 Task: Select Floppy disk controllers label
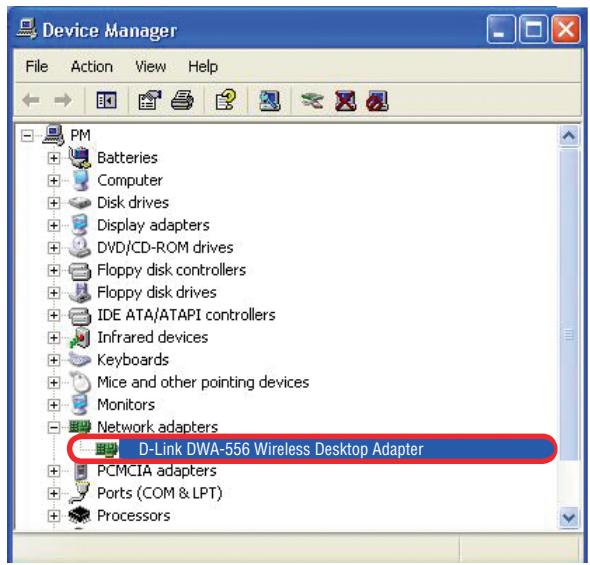[x=172, y=270]
